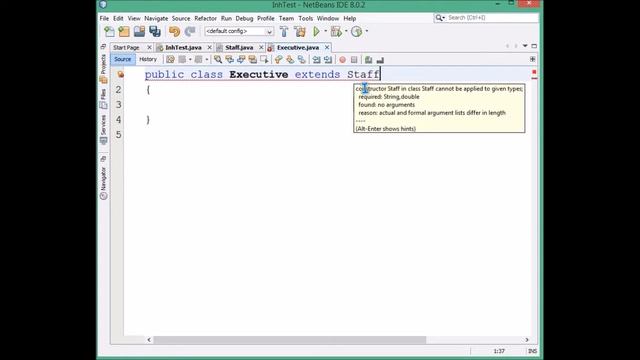640x360 pixels.
Task: Open the File menu
Action: (x=104, y=18)
